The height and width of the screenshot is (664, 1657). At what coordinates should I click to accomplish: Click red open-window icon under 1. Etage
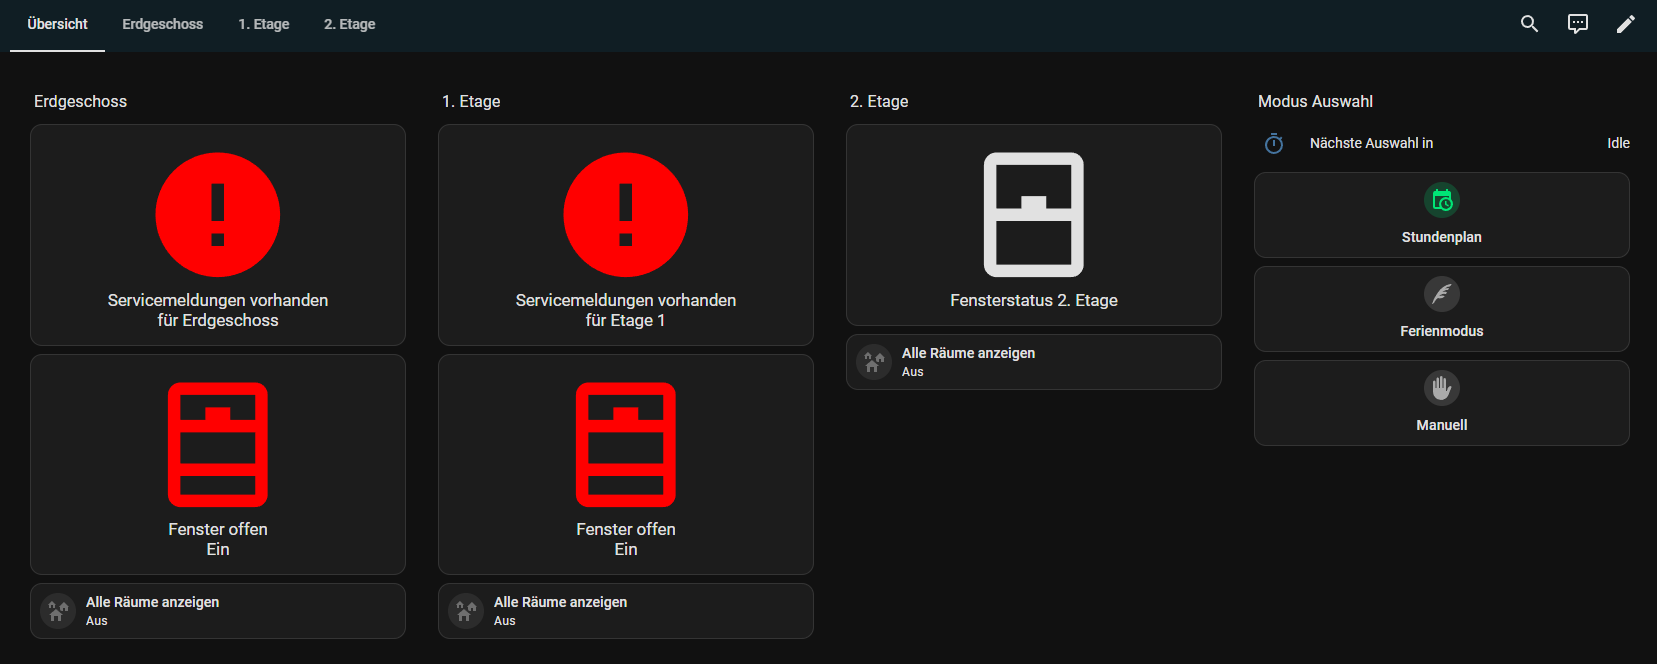click(625, 445)
